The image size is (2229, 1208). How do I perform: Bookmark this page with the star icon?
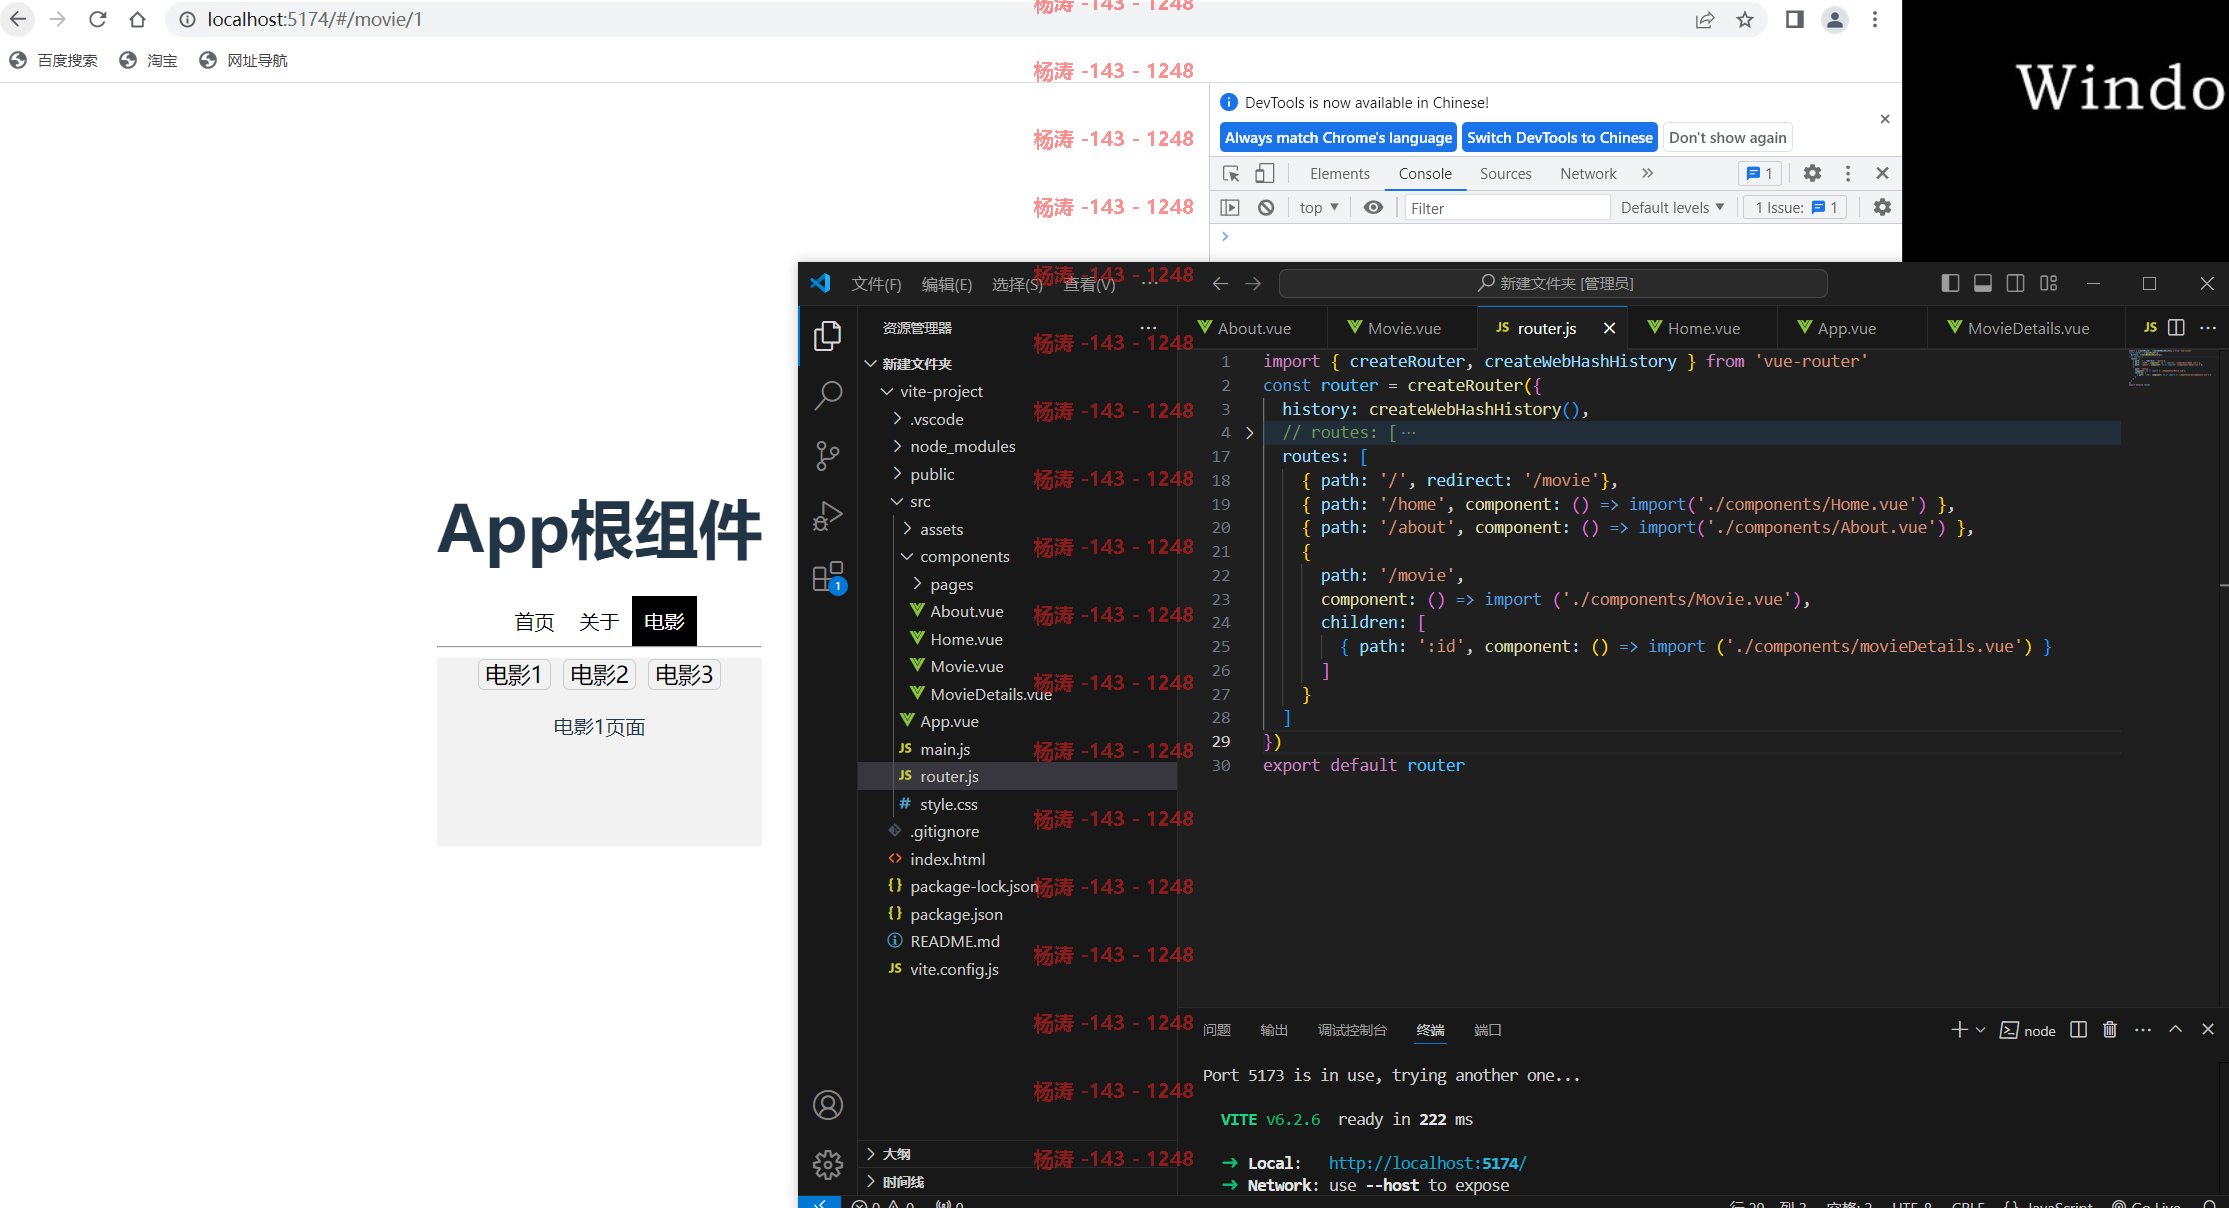pos(1745,19)
